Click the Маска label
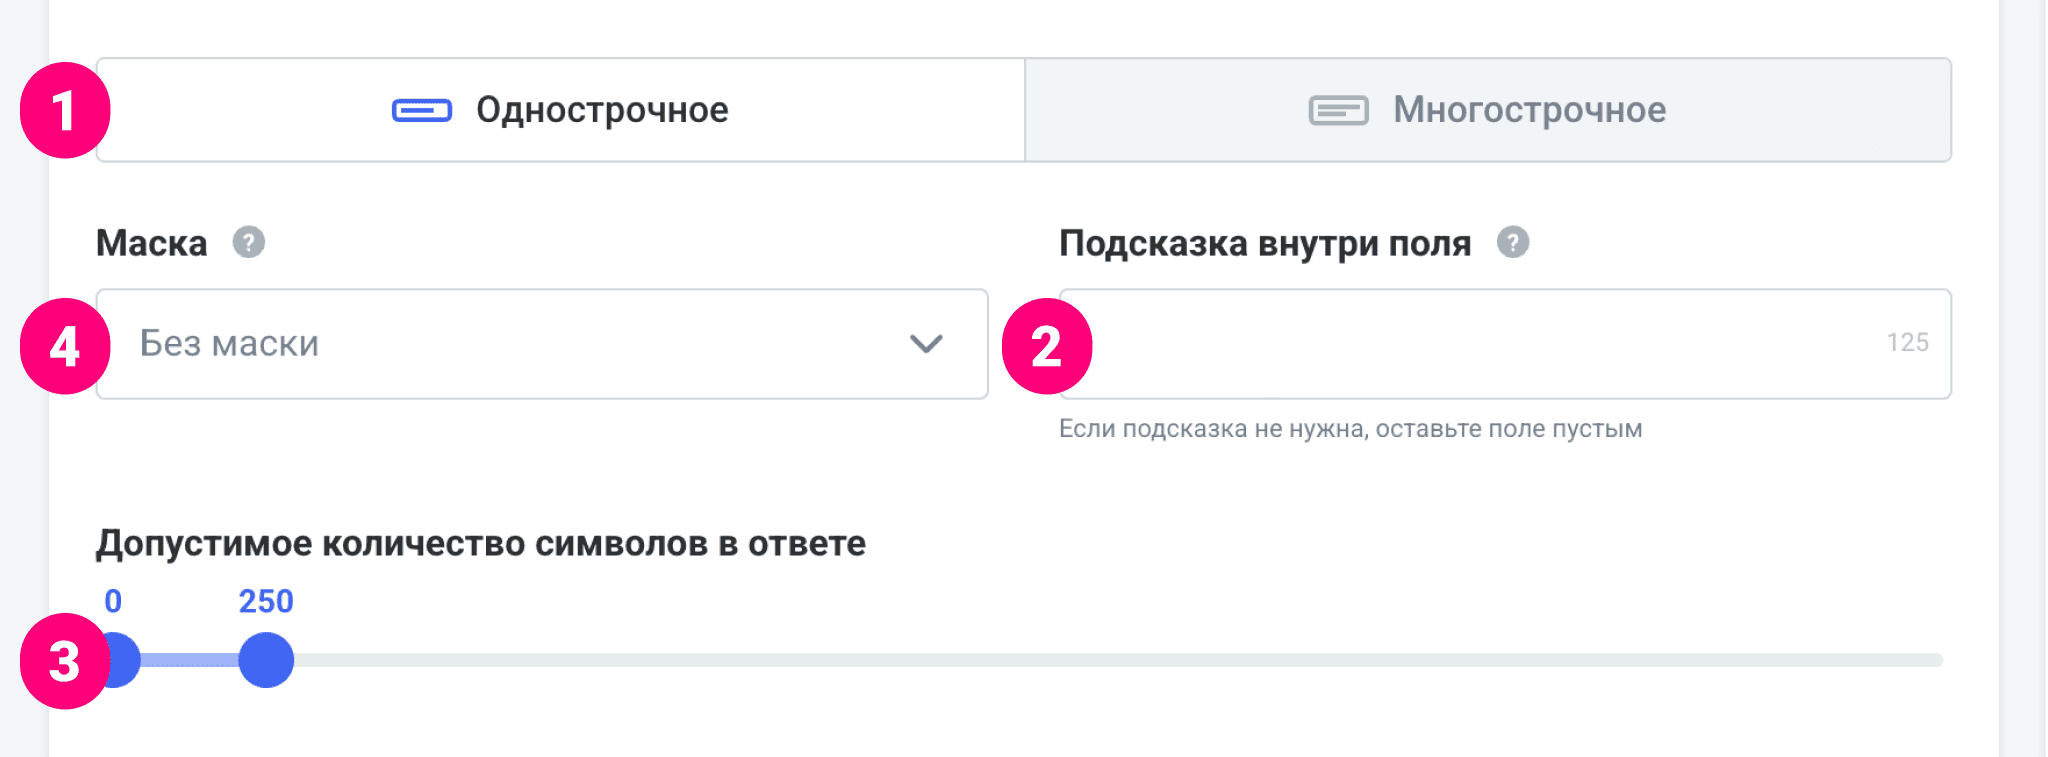The height and width of the screenshot is (757, 2048). coord(151,243)
